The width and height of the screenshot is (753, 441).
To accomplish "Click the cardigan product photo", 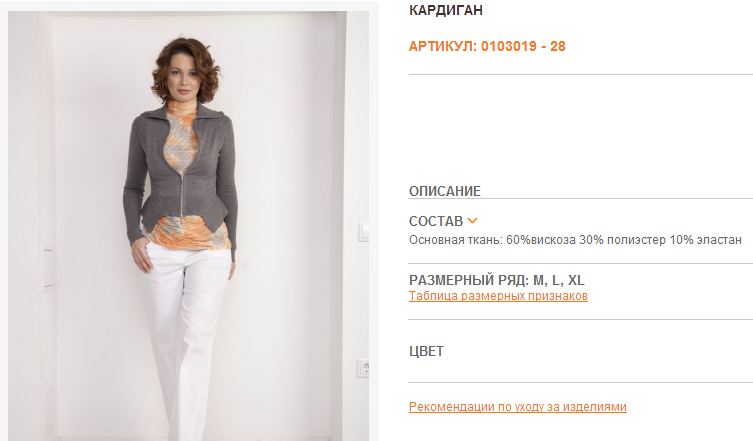I will [x=189, y=225].
